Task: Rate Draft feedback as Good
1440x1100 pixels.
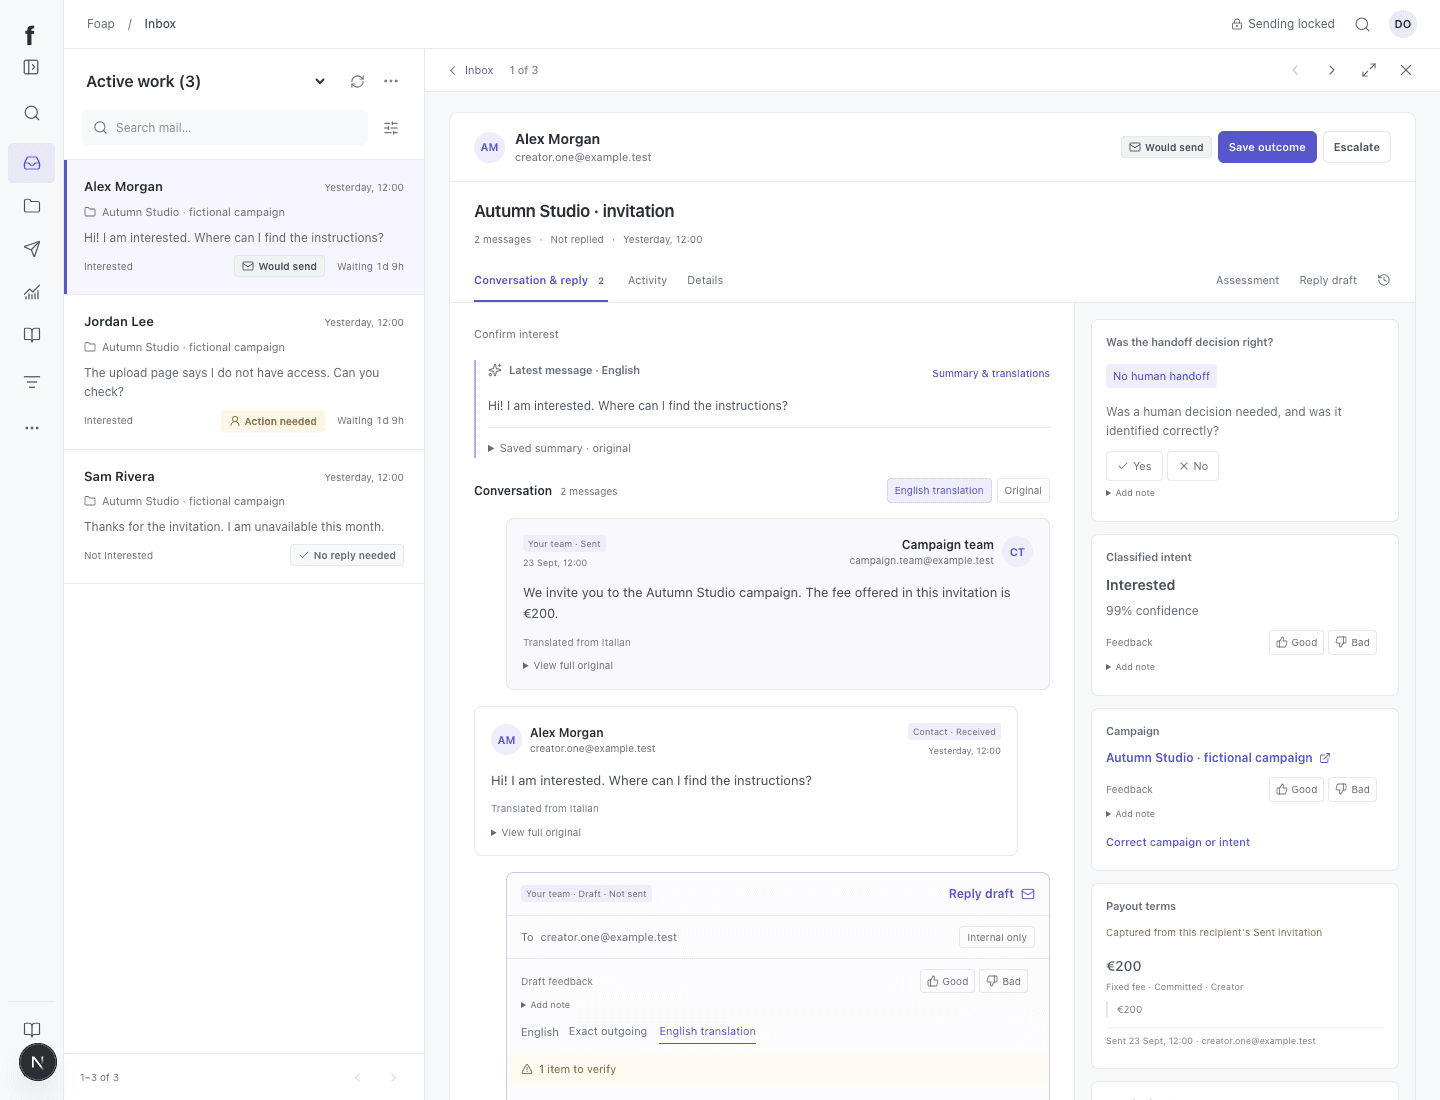Action: (x=947, y=981)
